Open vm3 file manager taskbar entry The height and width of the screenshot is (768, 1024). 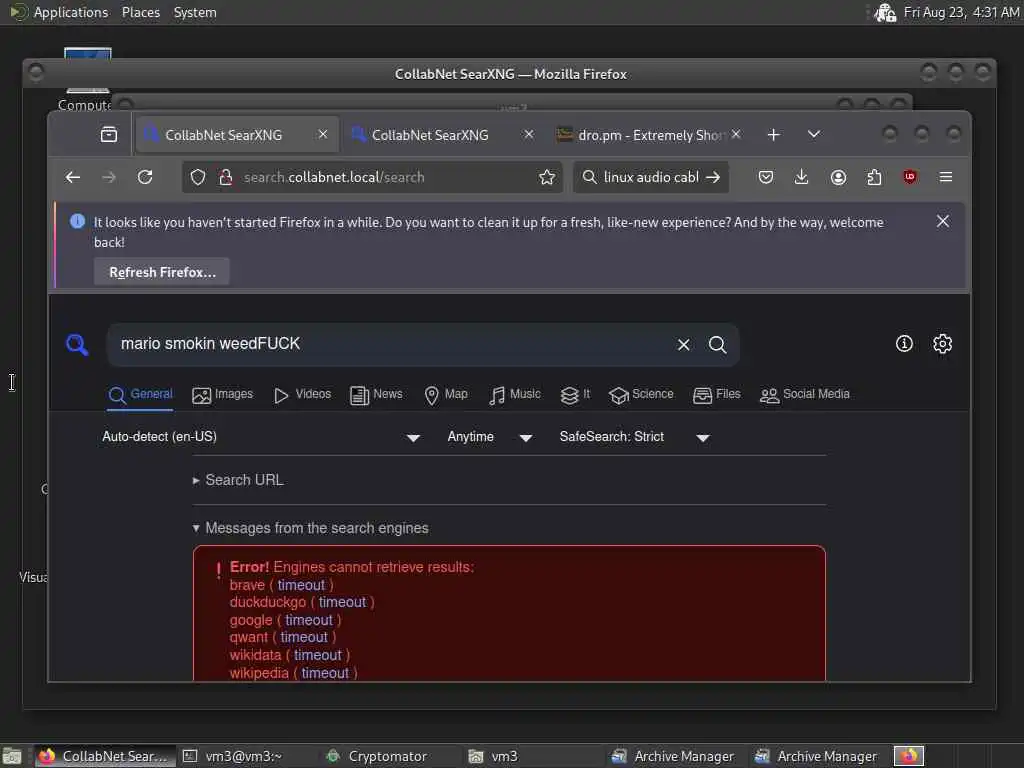click(494, 756)
